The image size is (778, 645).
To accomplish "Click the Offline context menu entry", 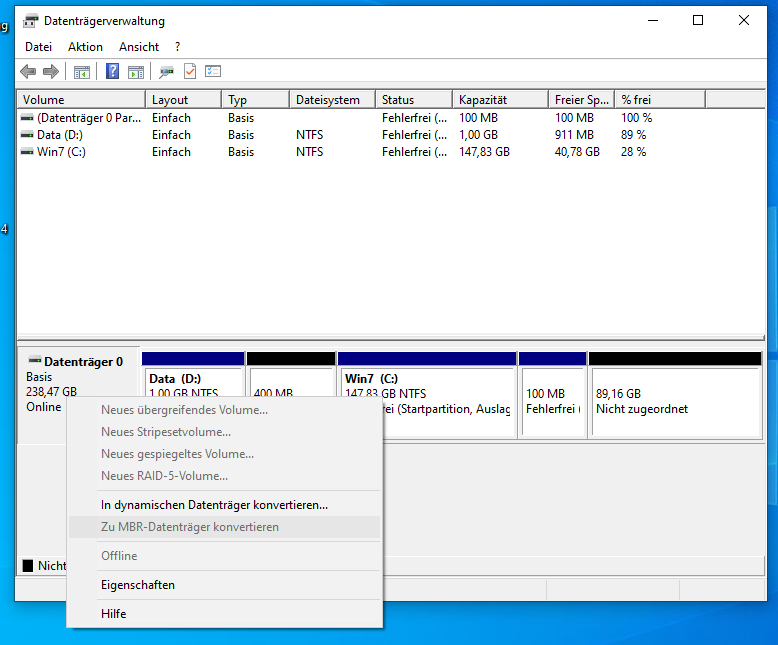I will pyautogui.click(x=225, y=556).
